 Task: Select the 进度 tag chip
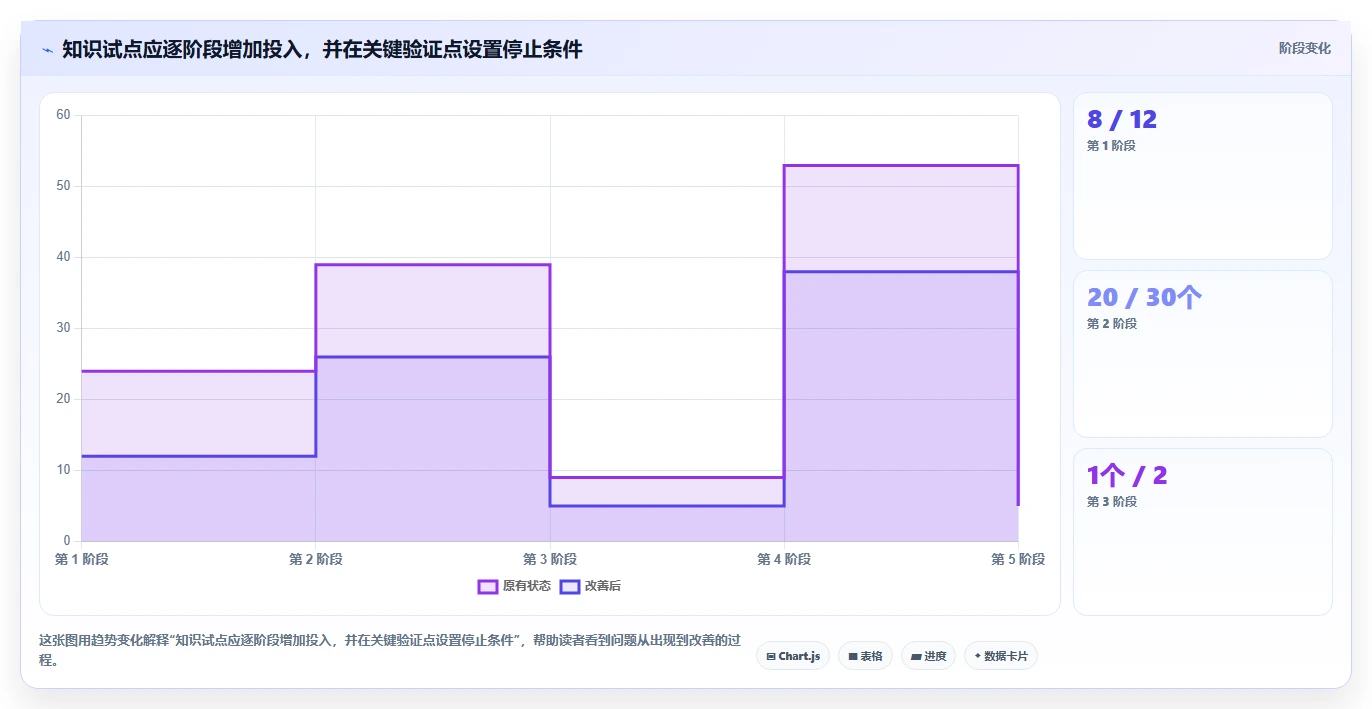pyautogui.click(x=928, y=656)
